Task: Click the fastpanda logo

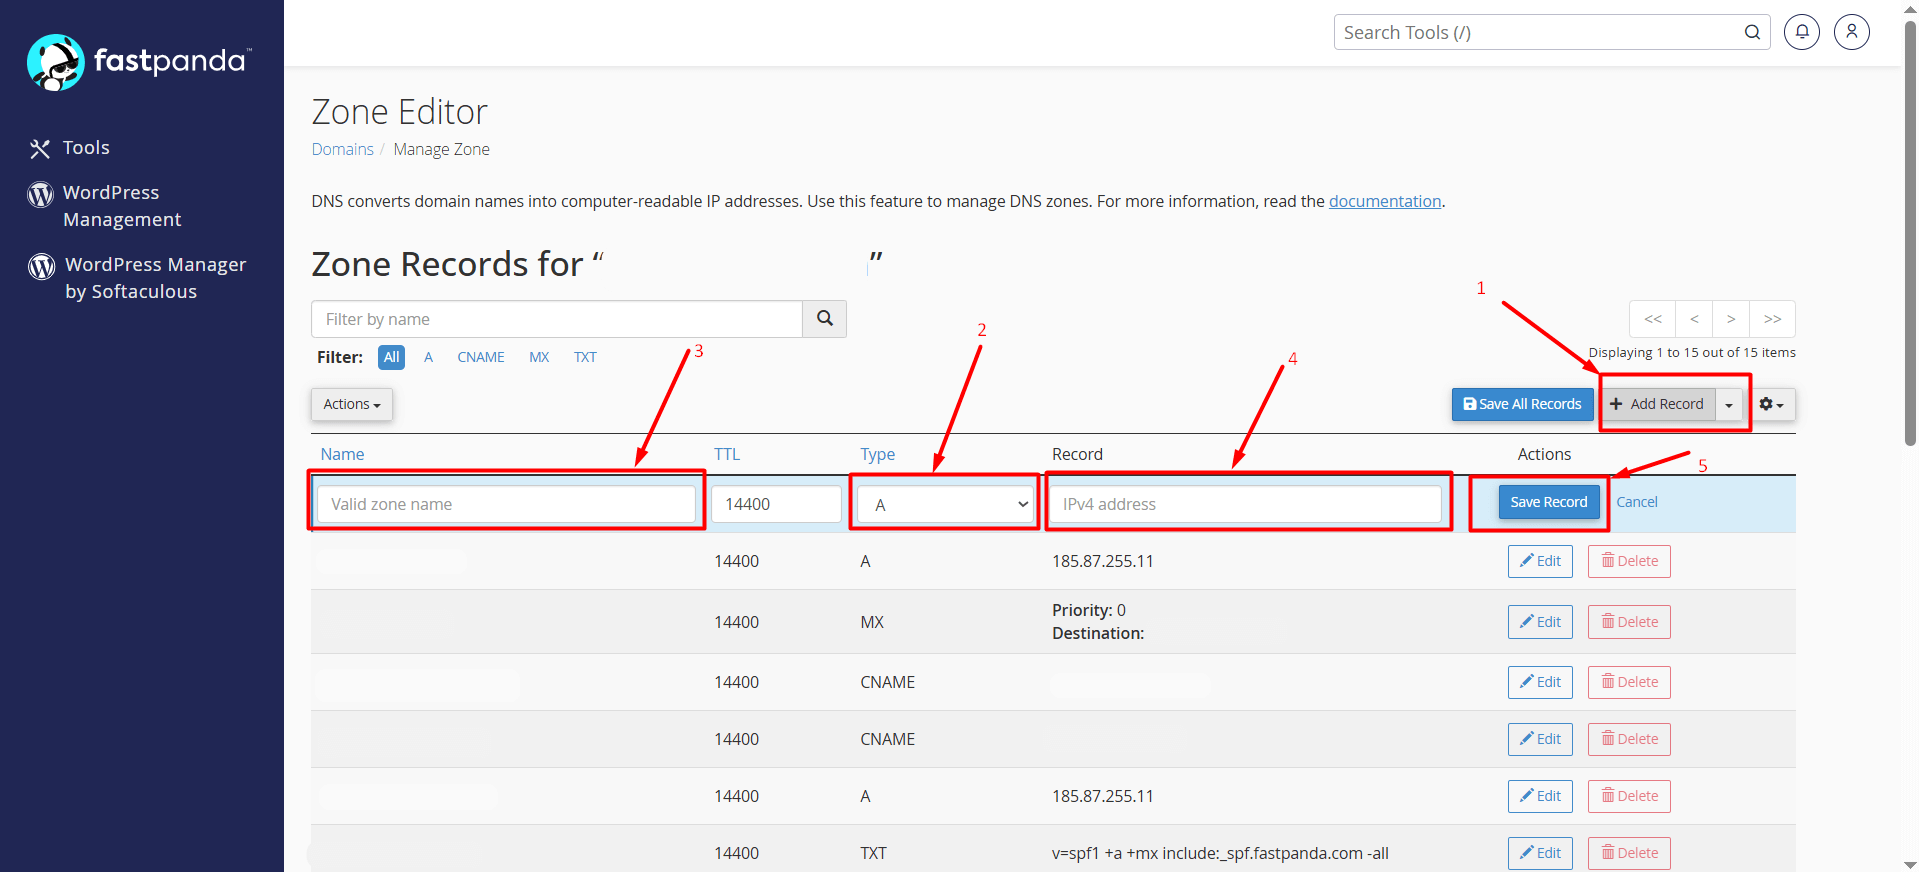Action: tap(139, 62)
